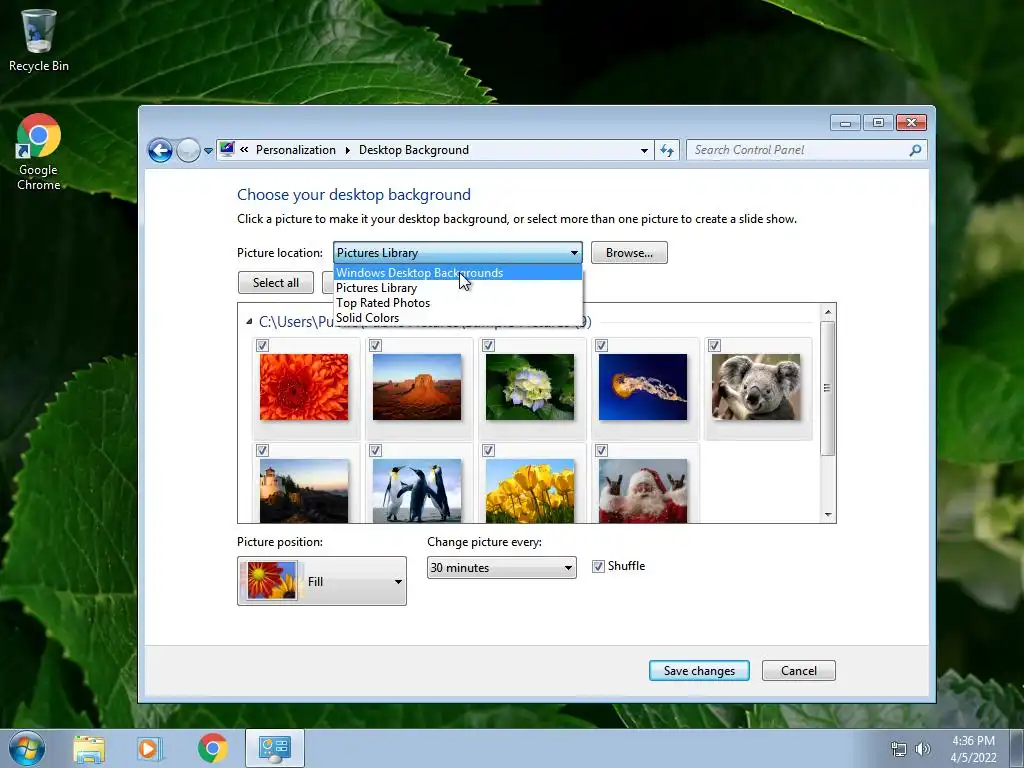This screenshot has height=768, width=1024.
Task: Click the Browse... button
Action: click(629, 253)
